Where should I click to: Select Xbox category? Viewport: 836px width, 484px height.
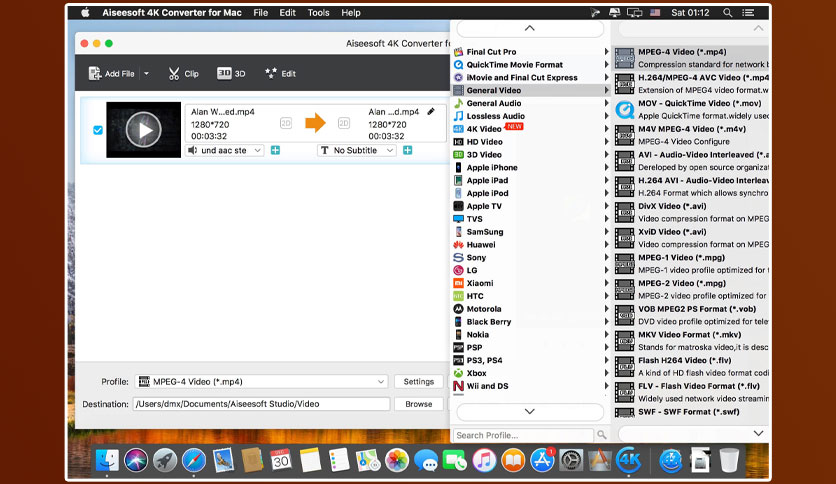point(530,373)
